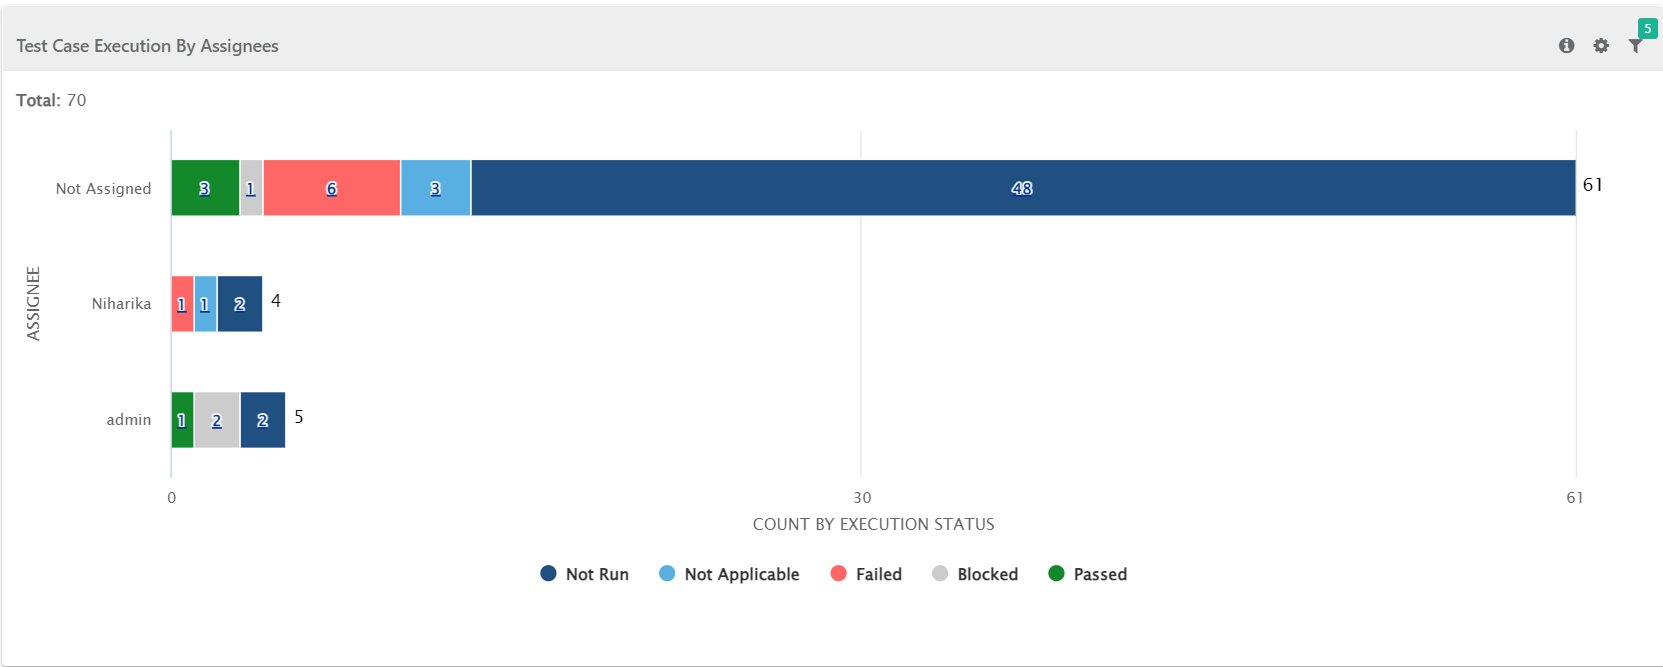Open admin's Blocked count 2 link

pyautogui.click(x=217, y=421)
